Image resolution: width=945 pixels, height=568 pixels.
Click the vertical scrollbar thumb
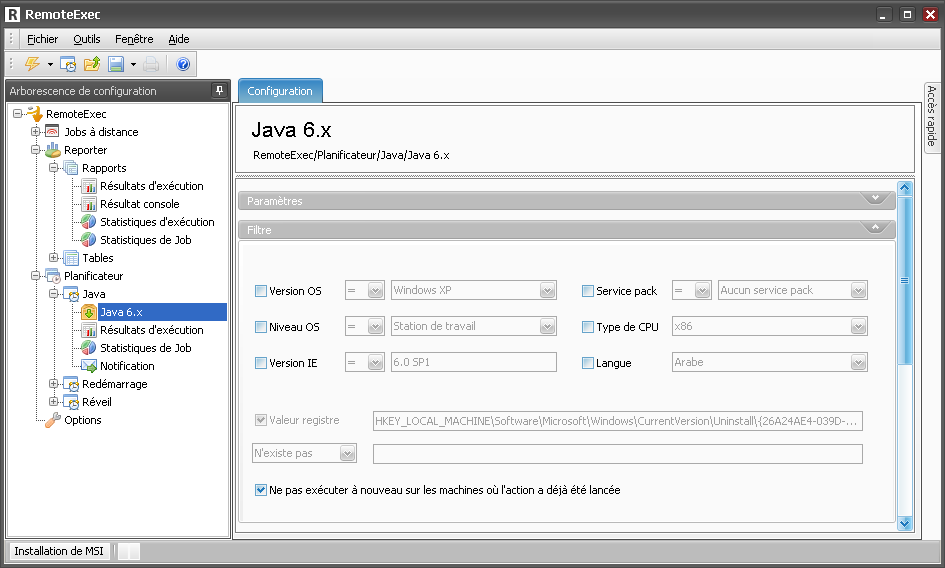904,280
